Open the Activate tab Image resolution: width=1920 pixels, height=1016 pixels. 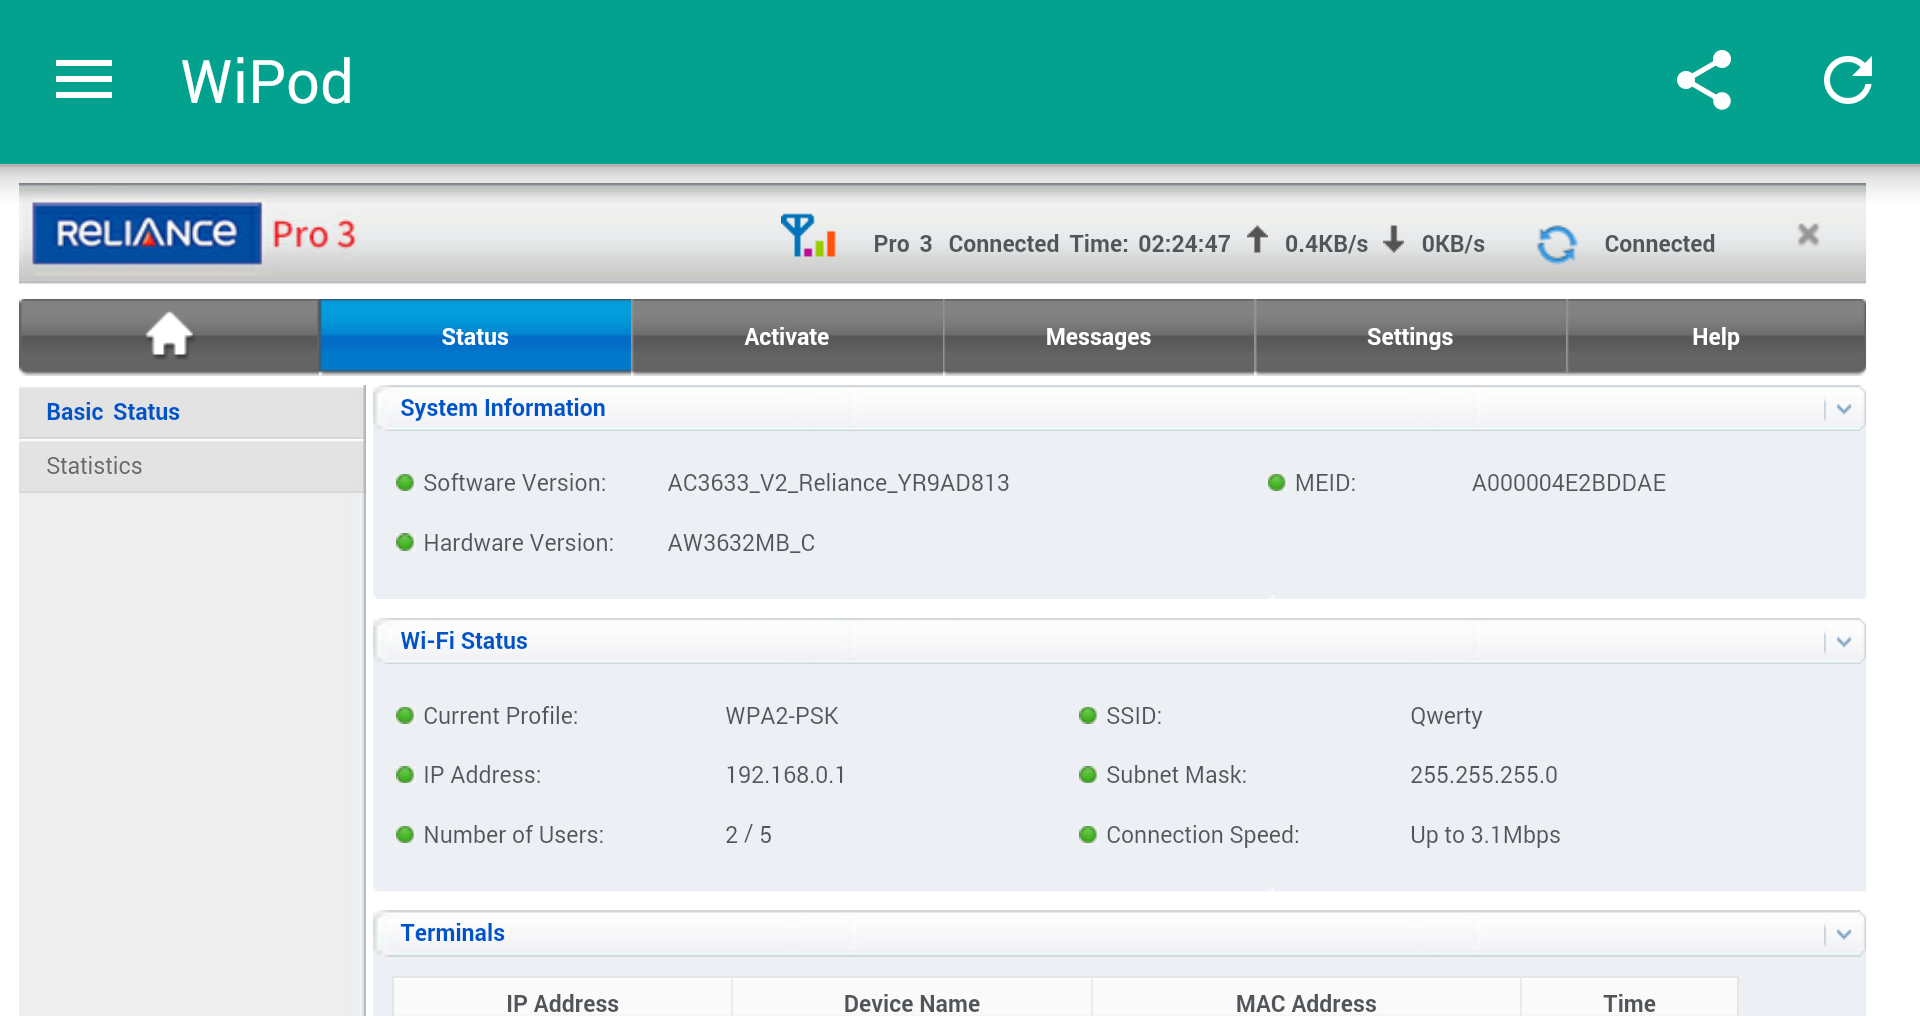(x=787, y=337)
